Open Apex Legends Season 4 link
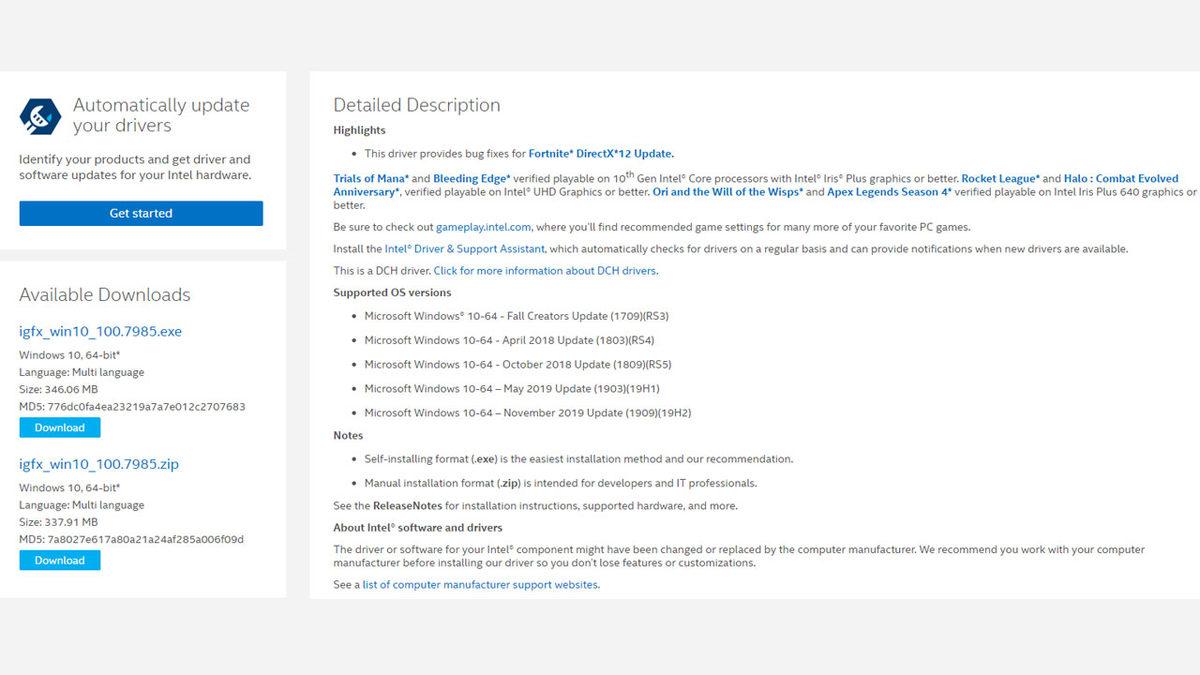Viewport: 1200px width, 675px height. (x=889, y=192)
